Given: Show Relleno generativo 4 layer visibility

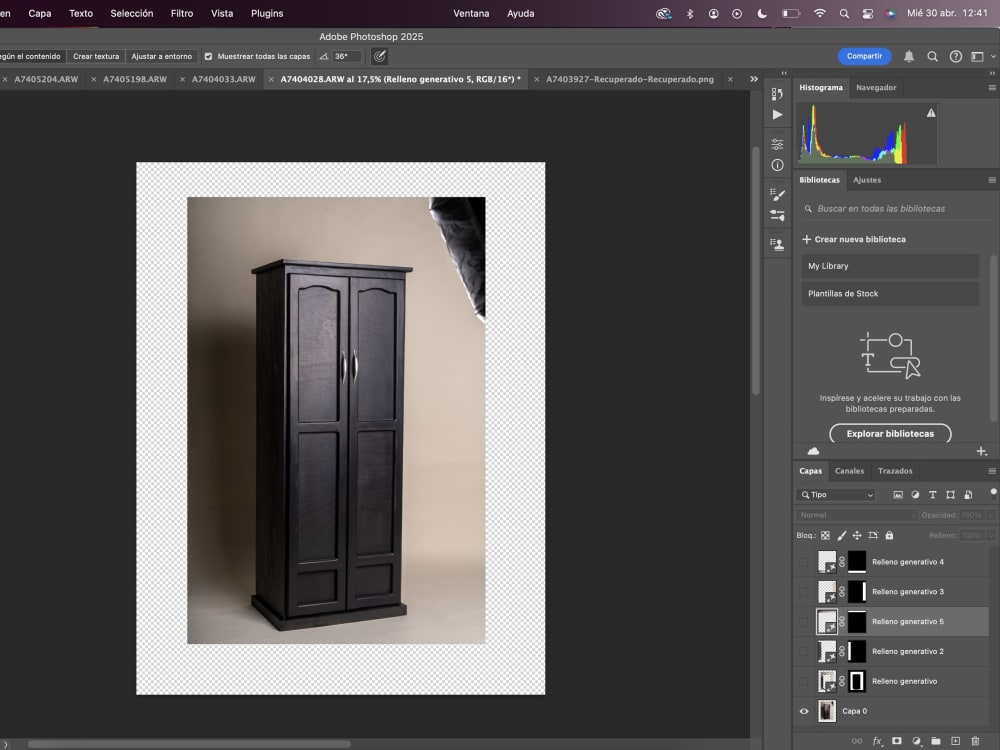Looking at the screenshot, I should tap(804, 562).
